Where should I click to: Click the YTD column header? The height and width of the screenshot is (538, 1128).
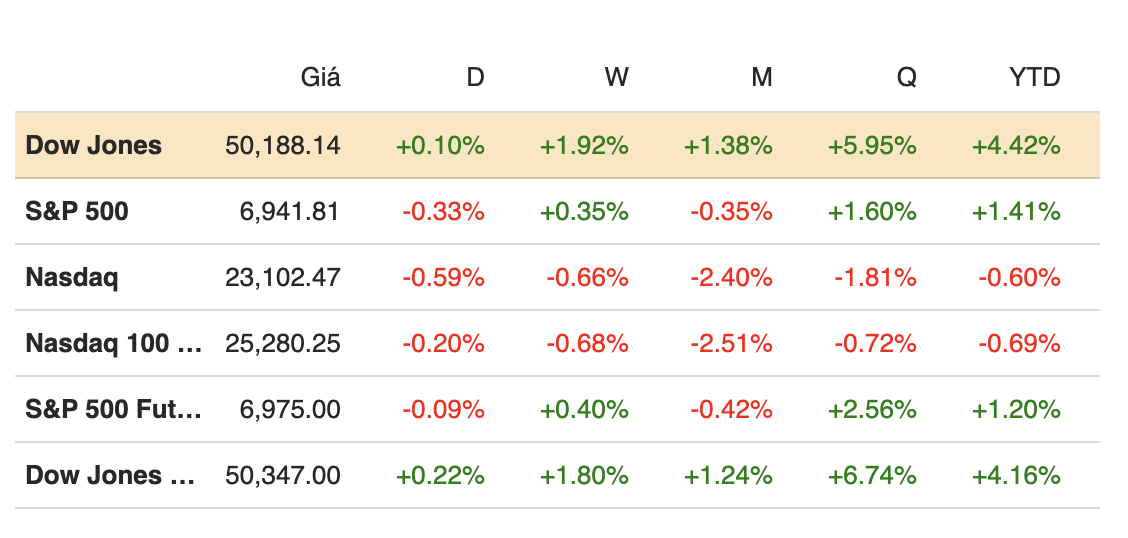coord(1034,77)
